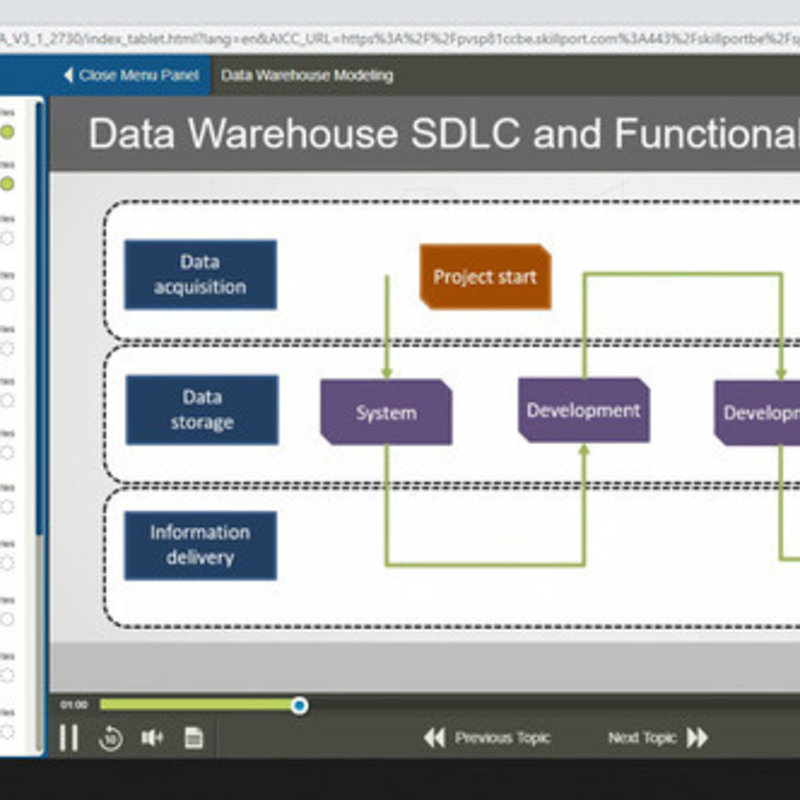The image size is (800, 800).
Task: Click the green played portion of progress bar
Action: [x=196, y=705]
